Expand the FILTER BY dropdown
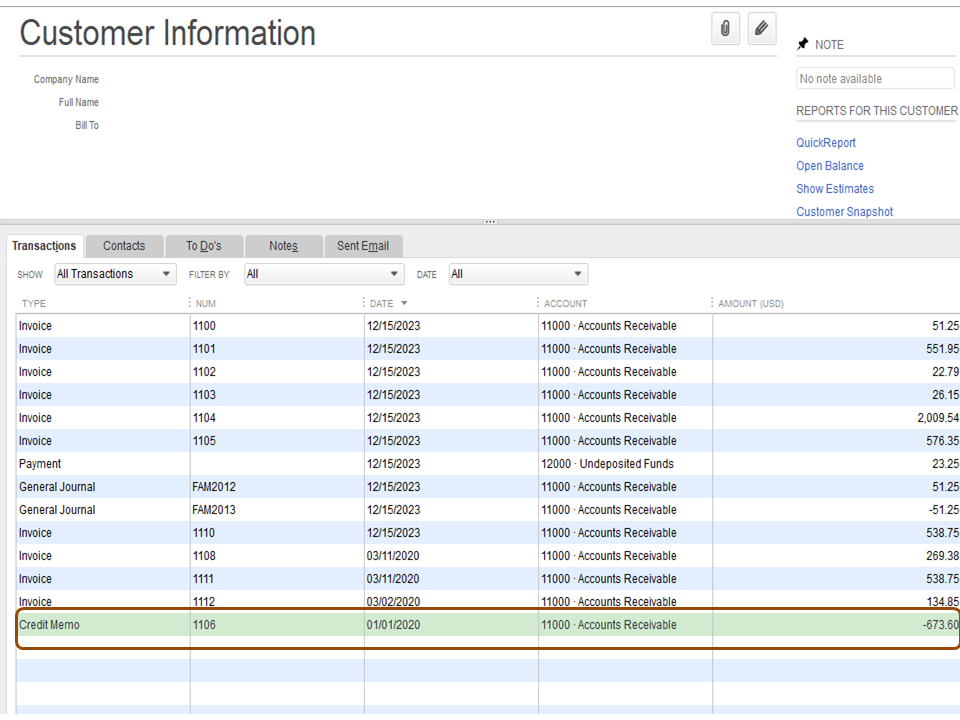Viewport: 960px width, 720px height. [x=324, y=274]
